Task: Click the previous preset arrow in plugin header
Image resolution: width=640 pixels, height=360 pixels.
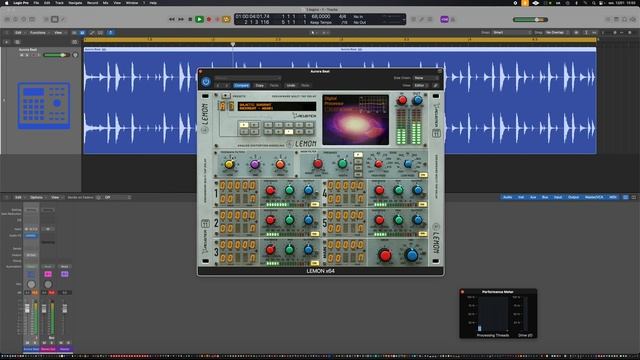Action: [218, 85]
